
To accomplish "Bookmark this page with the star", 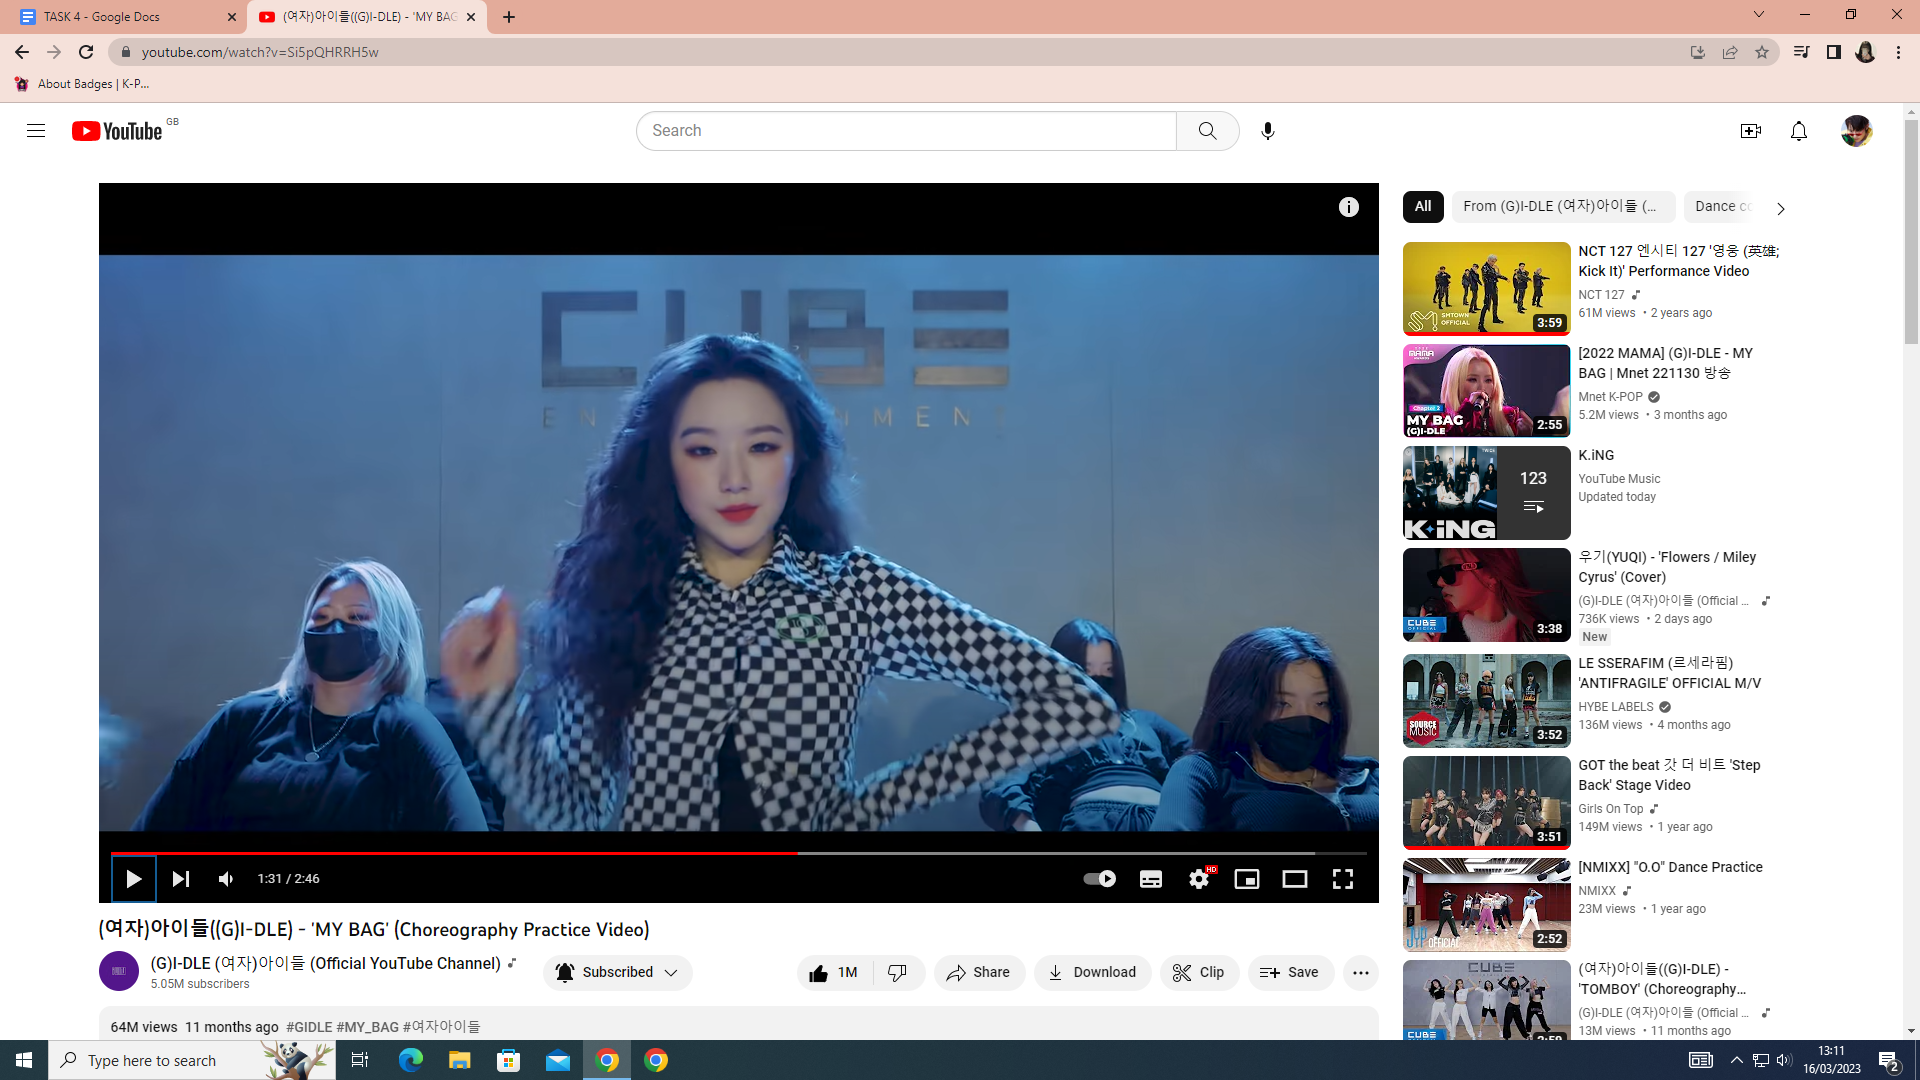I will [1762, 52].
